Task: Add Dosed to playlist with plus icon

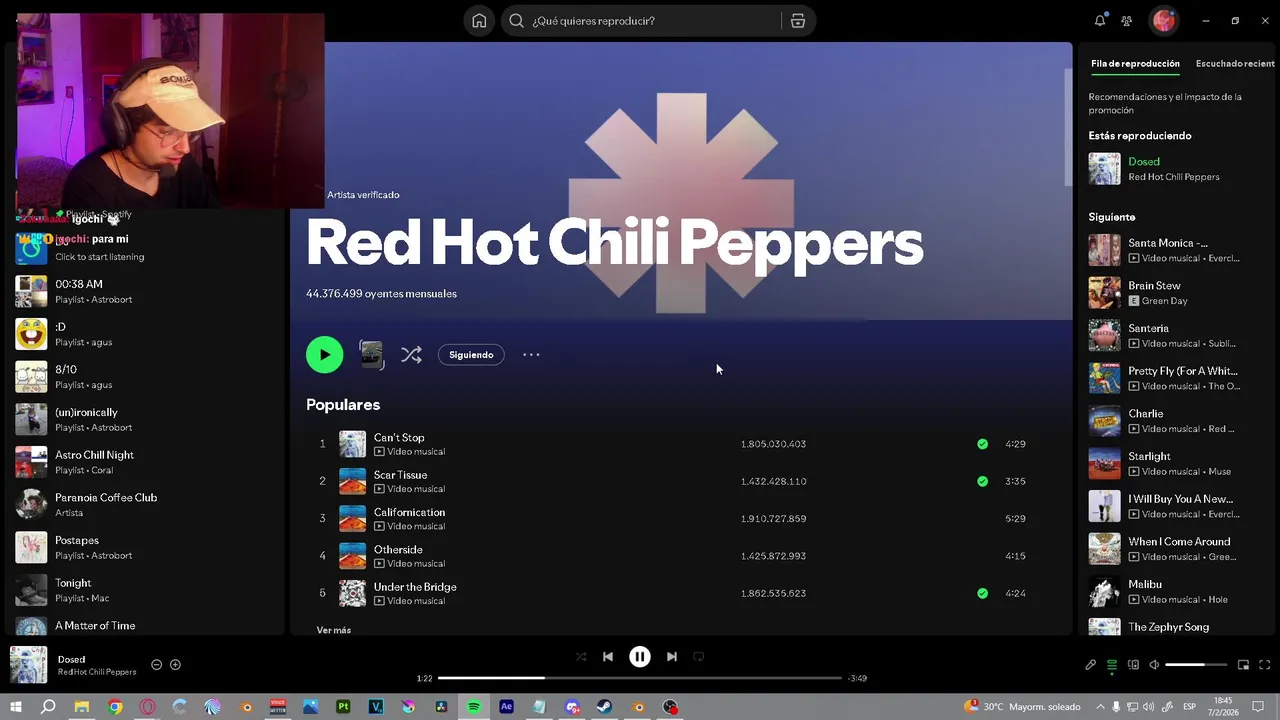Action: (175, 665)
